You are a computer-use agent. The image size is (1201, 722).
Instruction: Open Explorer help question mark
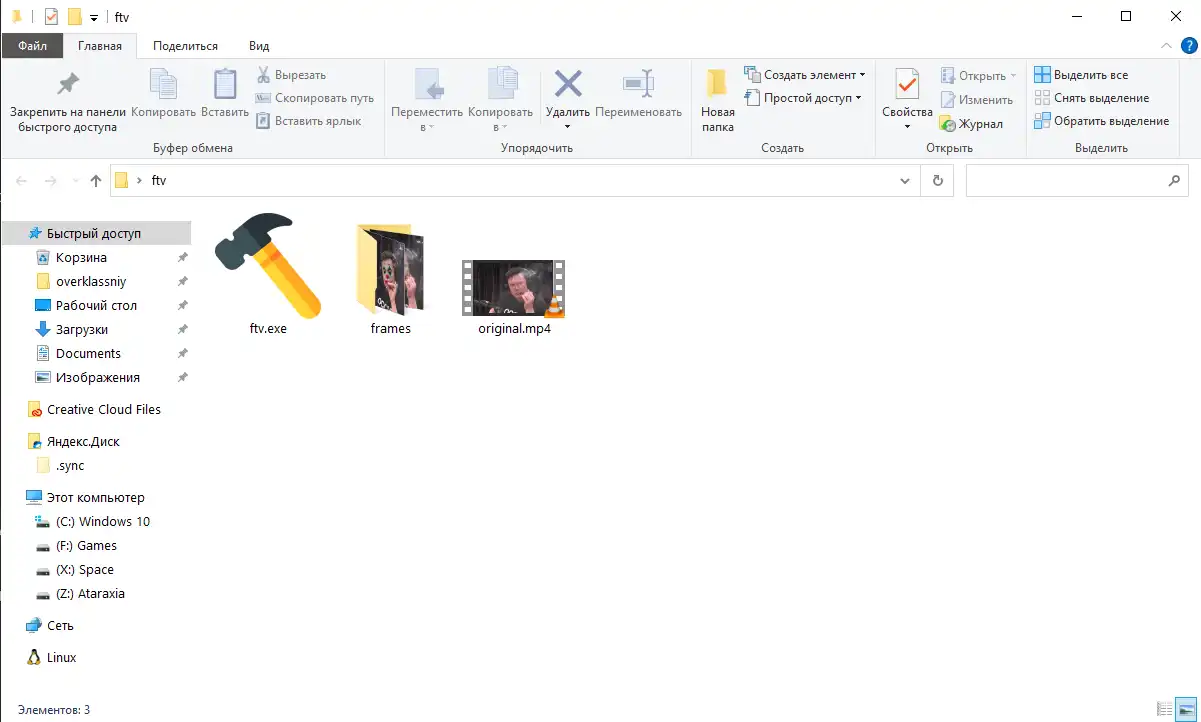[x=1189, y=46]
